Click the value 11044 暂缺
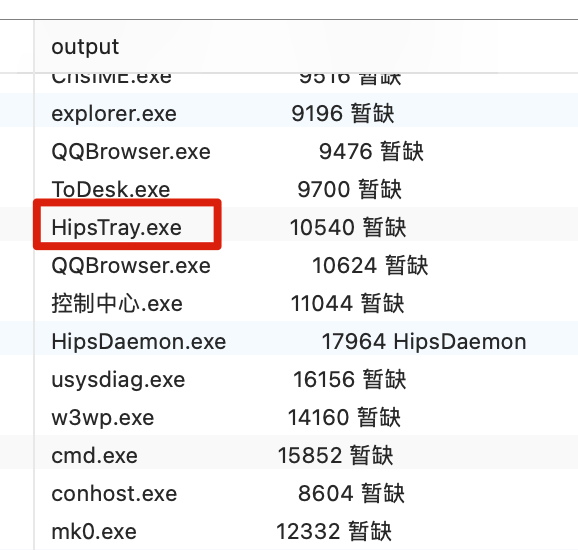 click(348, 303)
